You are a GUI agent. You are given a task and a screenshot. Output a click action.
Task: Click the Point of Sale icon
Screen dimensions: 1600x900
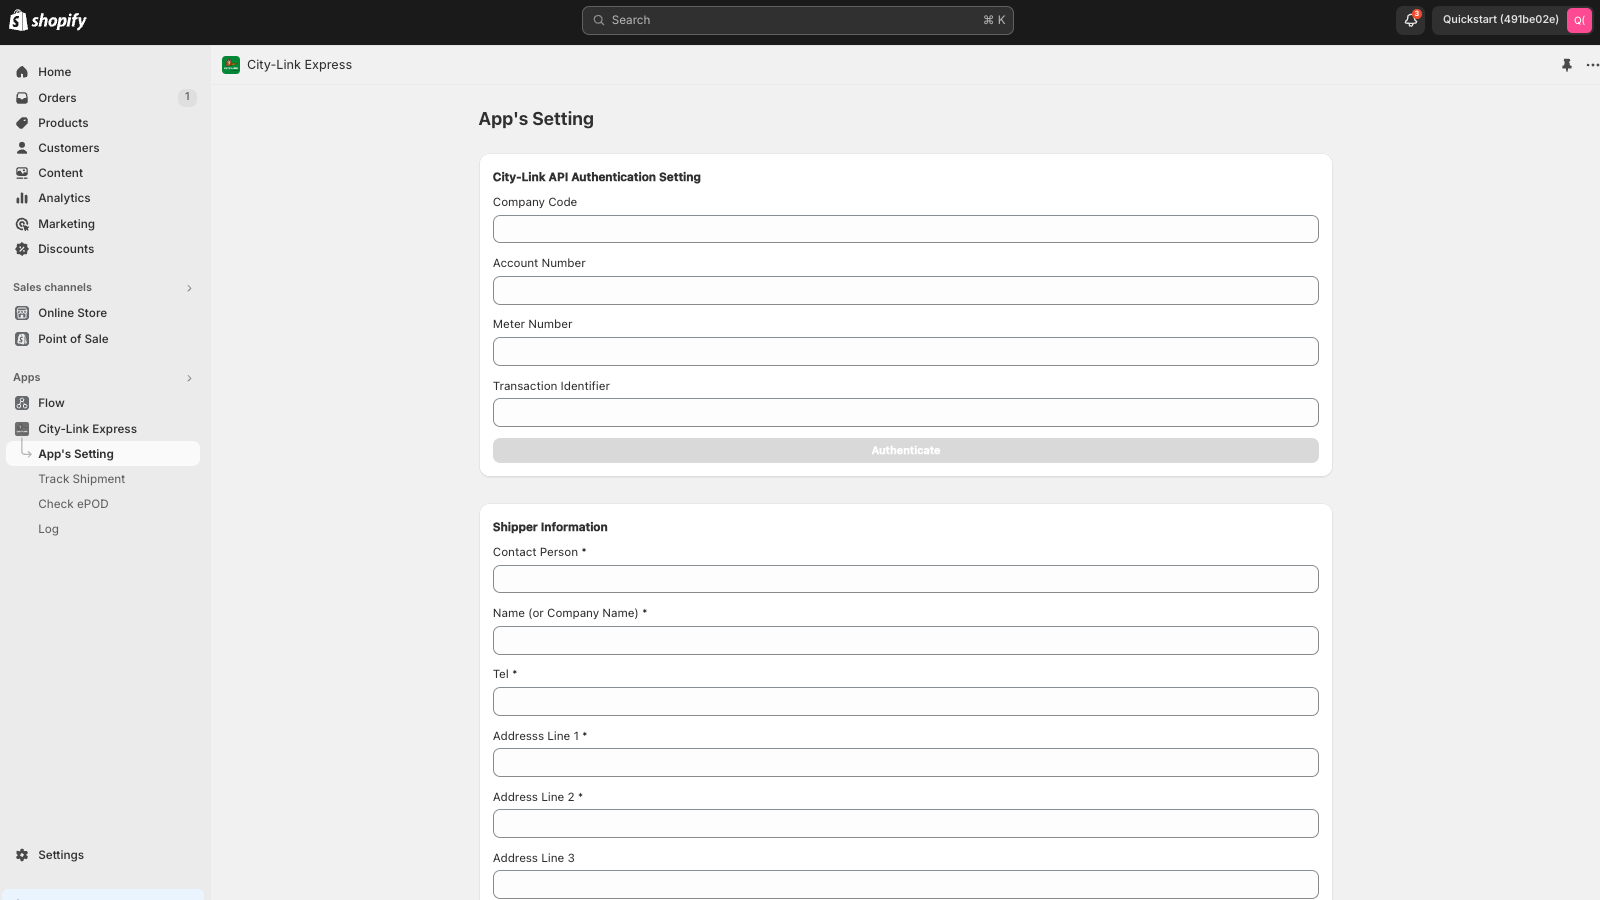(22, 339)
